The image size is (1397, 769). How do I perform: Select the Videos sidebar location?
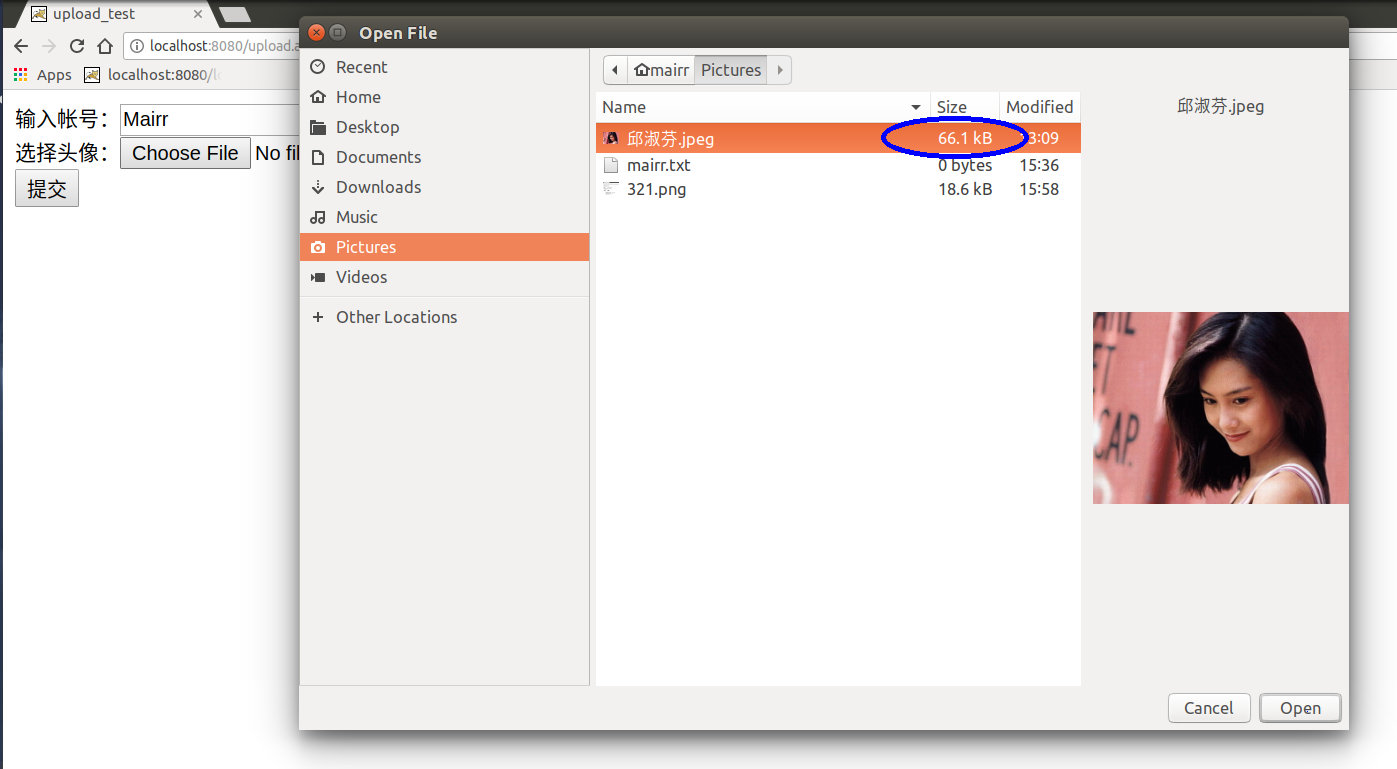(x=444, y=277)
